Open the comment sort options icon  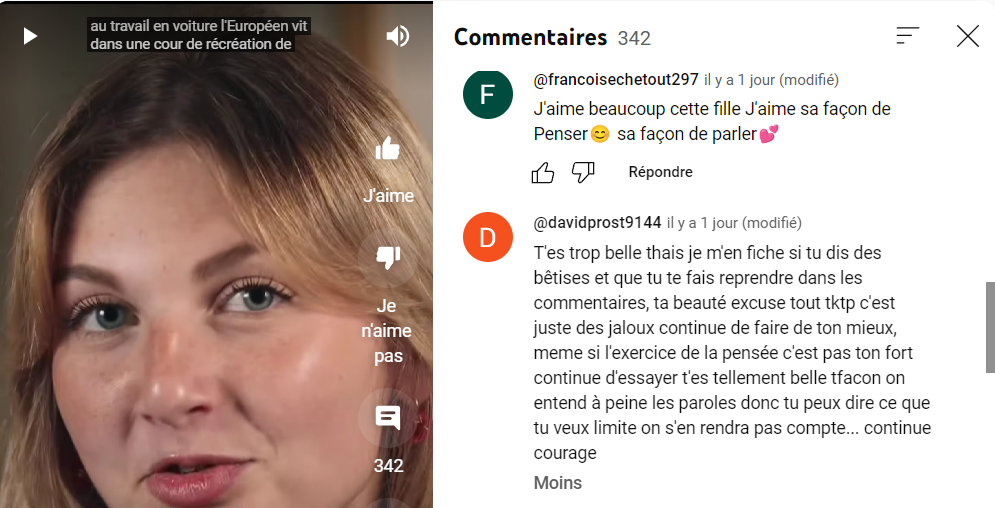[907, 36]
